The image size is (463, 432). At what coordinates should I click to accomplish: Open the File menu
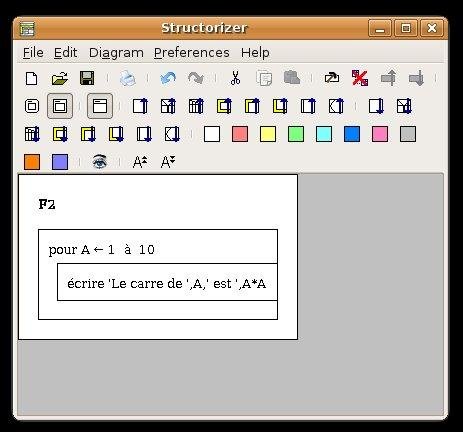click(33, 53)
